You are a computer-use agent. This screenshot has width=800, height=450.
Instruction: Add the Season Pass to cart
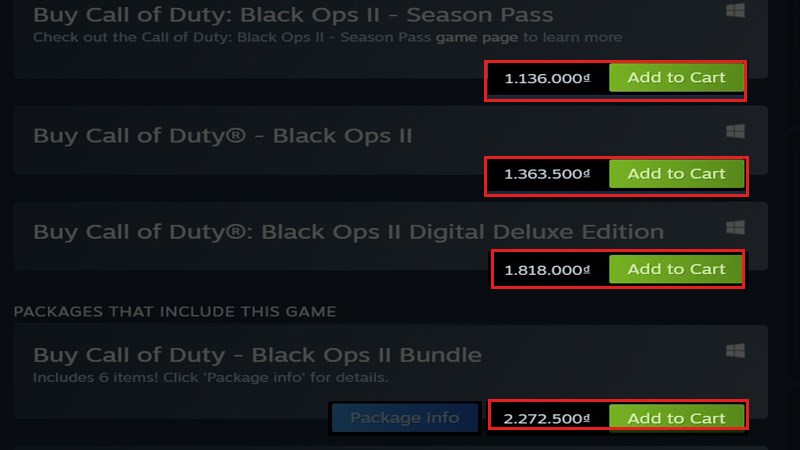pyautogui.click(x=676, y=78)
